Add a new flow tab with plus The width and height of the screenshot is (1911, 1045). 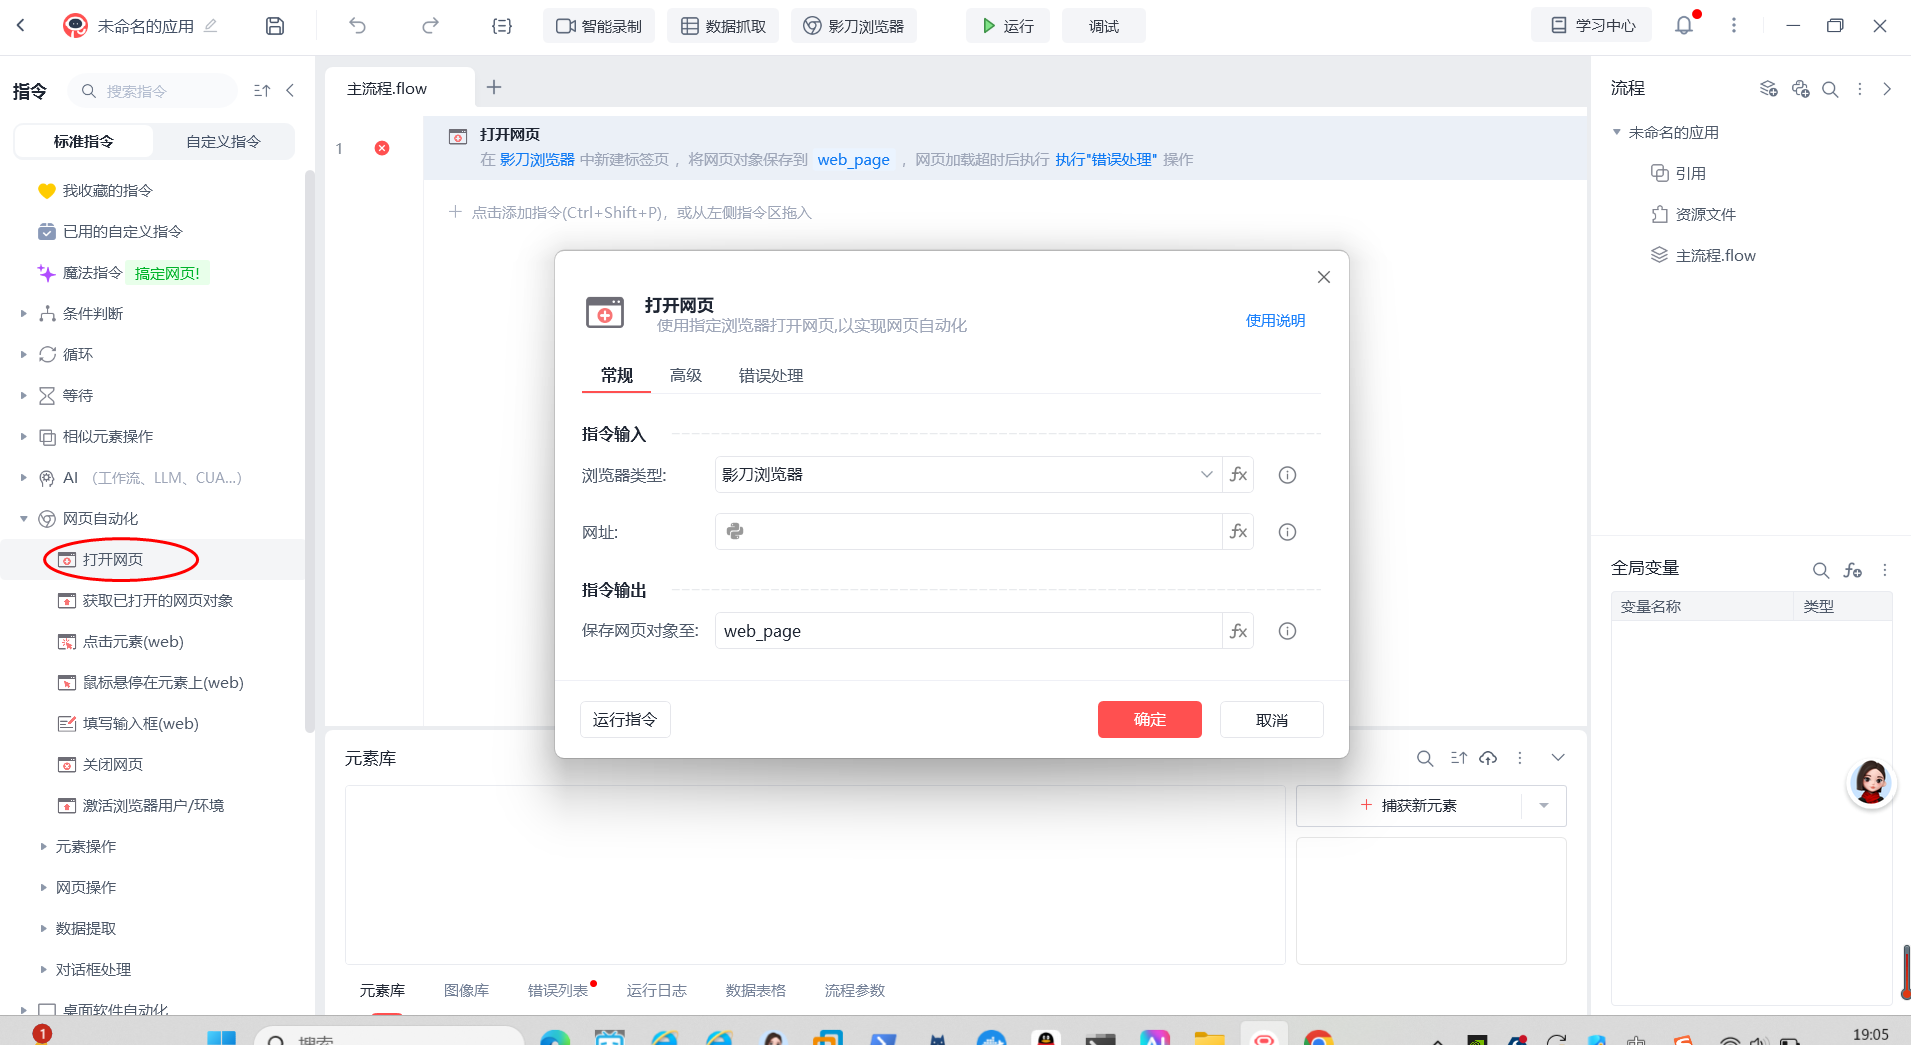pyautogui.click(x=494, y=88)
